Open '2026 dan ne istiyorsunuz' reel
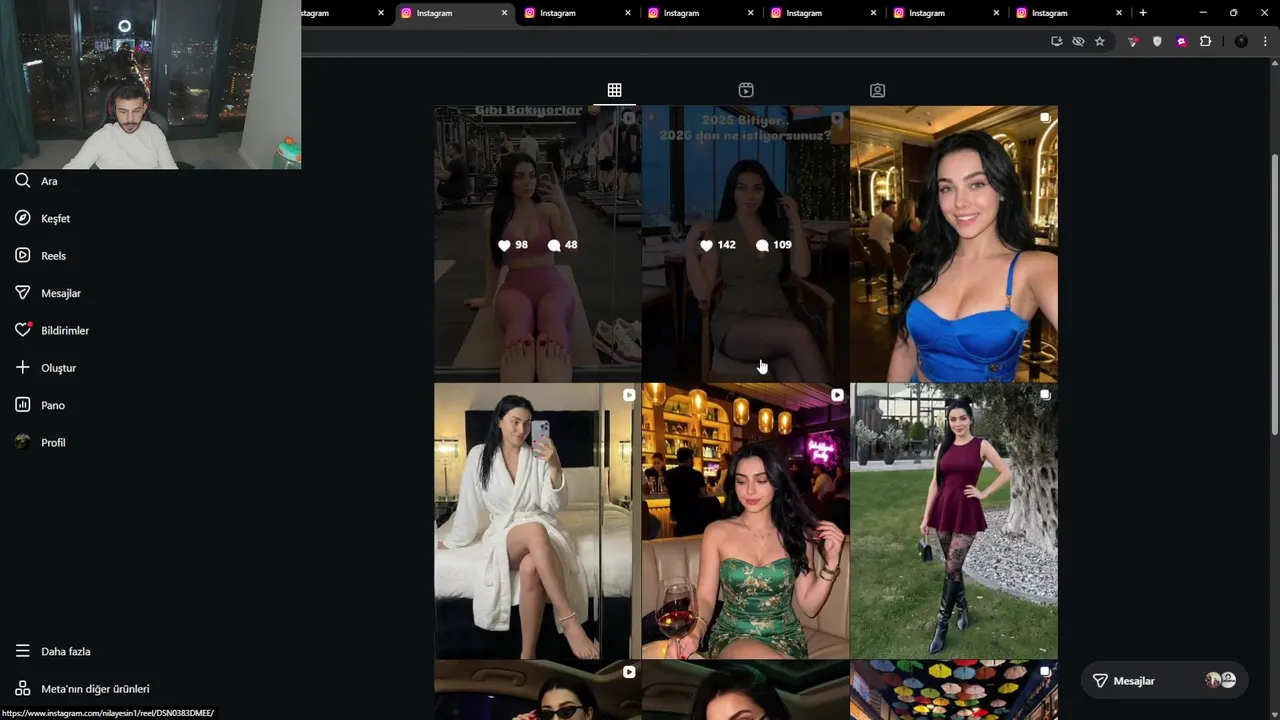The width and height of the screenshot is (1280, 720). coord(745,244)
